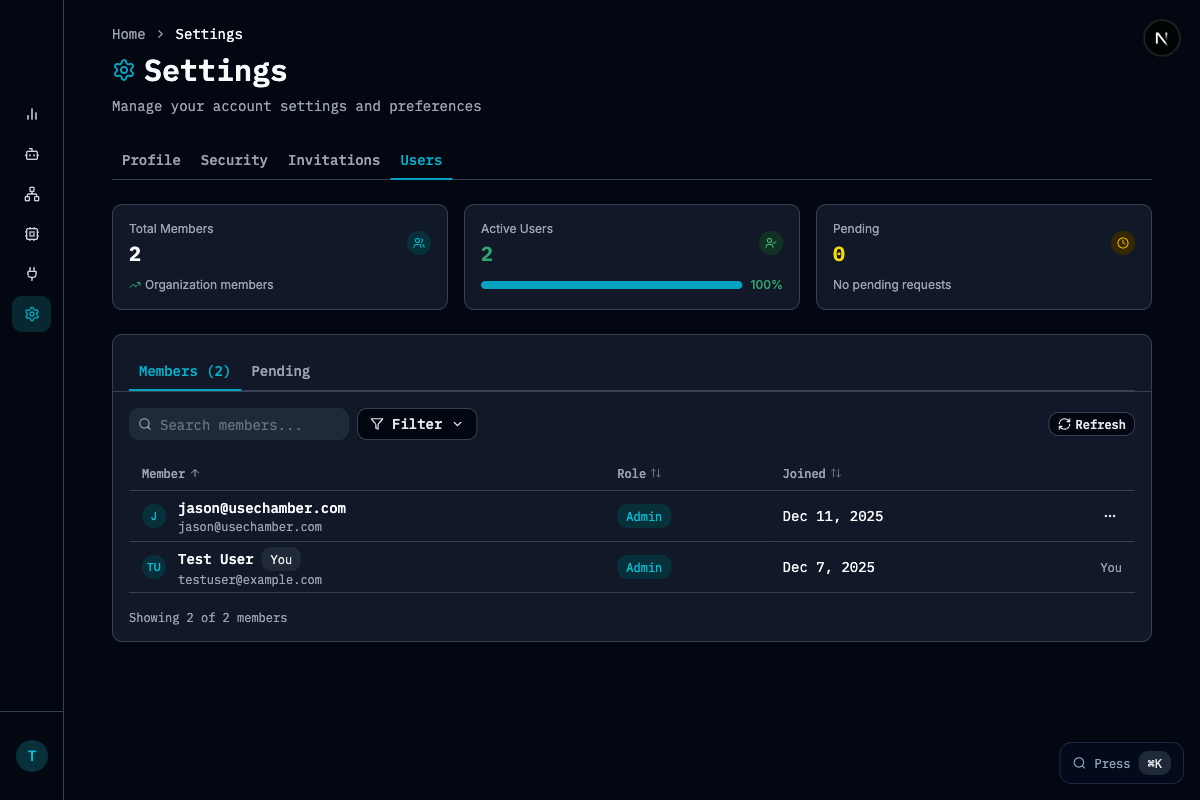Click the T user avatar in sidebar

(32, 756)
